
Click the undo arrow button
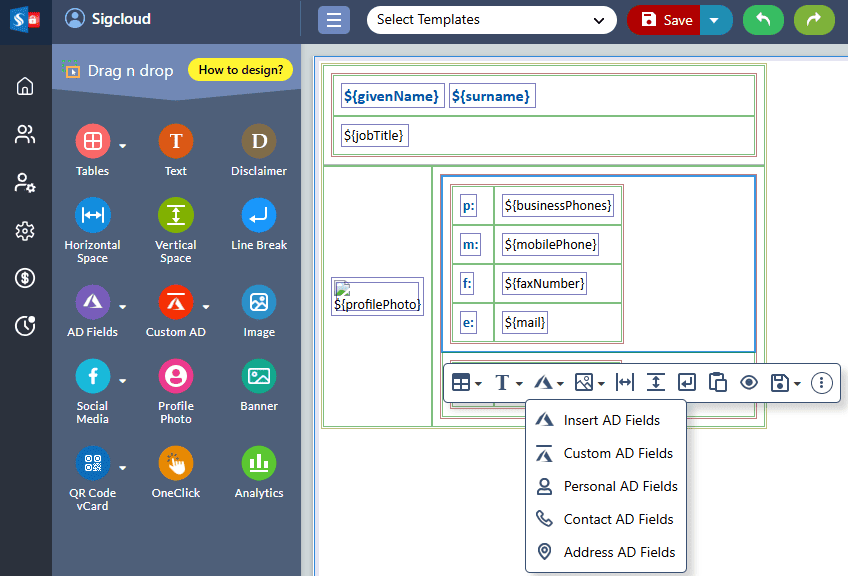tap(763, 20)
